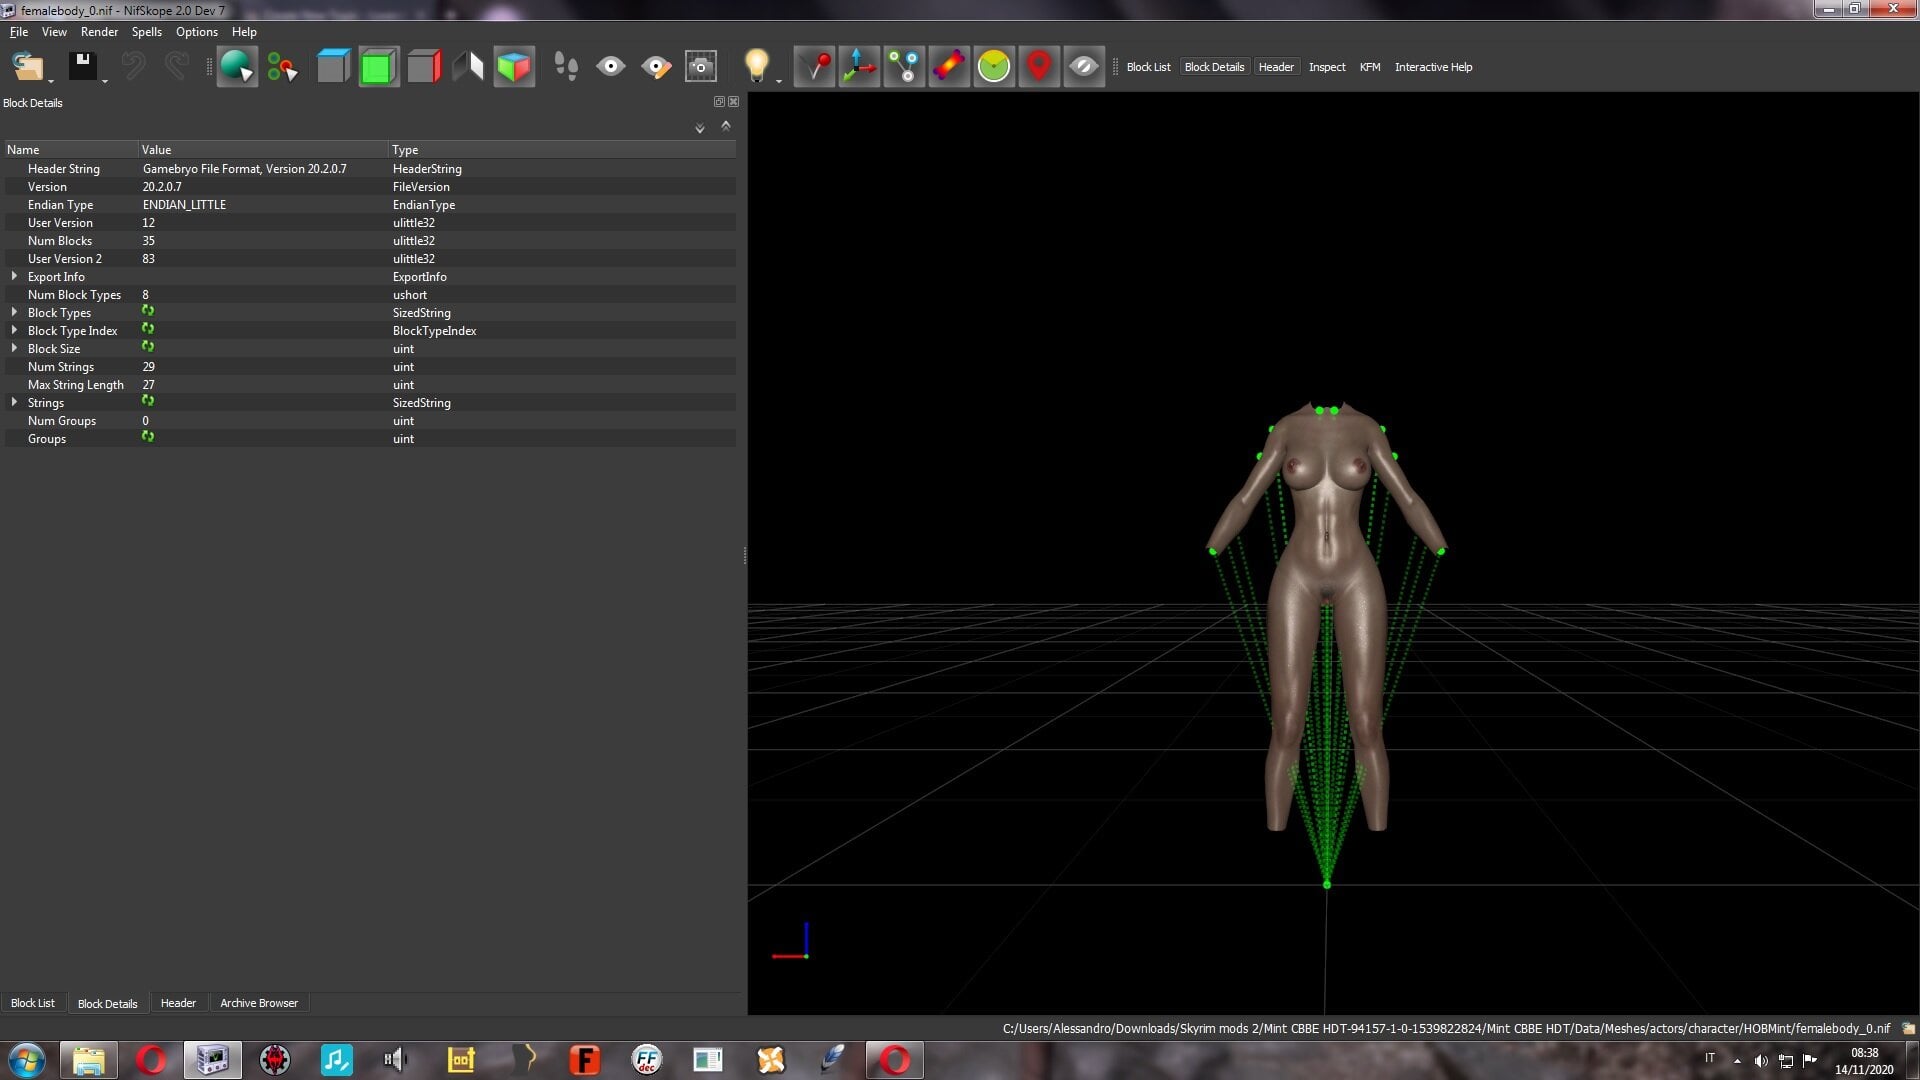Toggle the Inspect toolbar button

pos(1327,67)
